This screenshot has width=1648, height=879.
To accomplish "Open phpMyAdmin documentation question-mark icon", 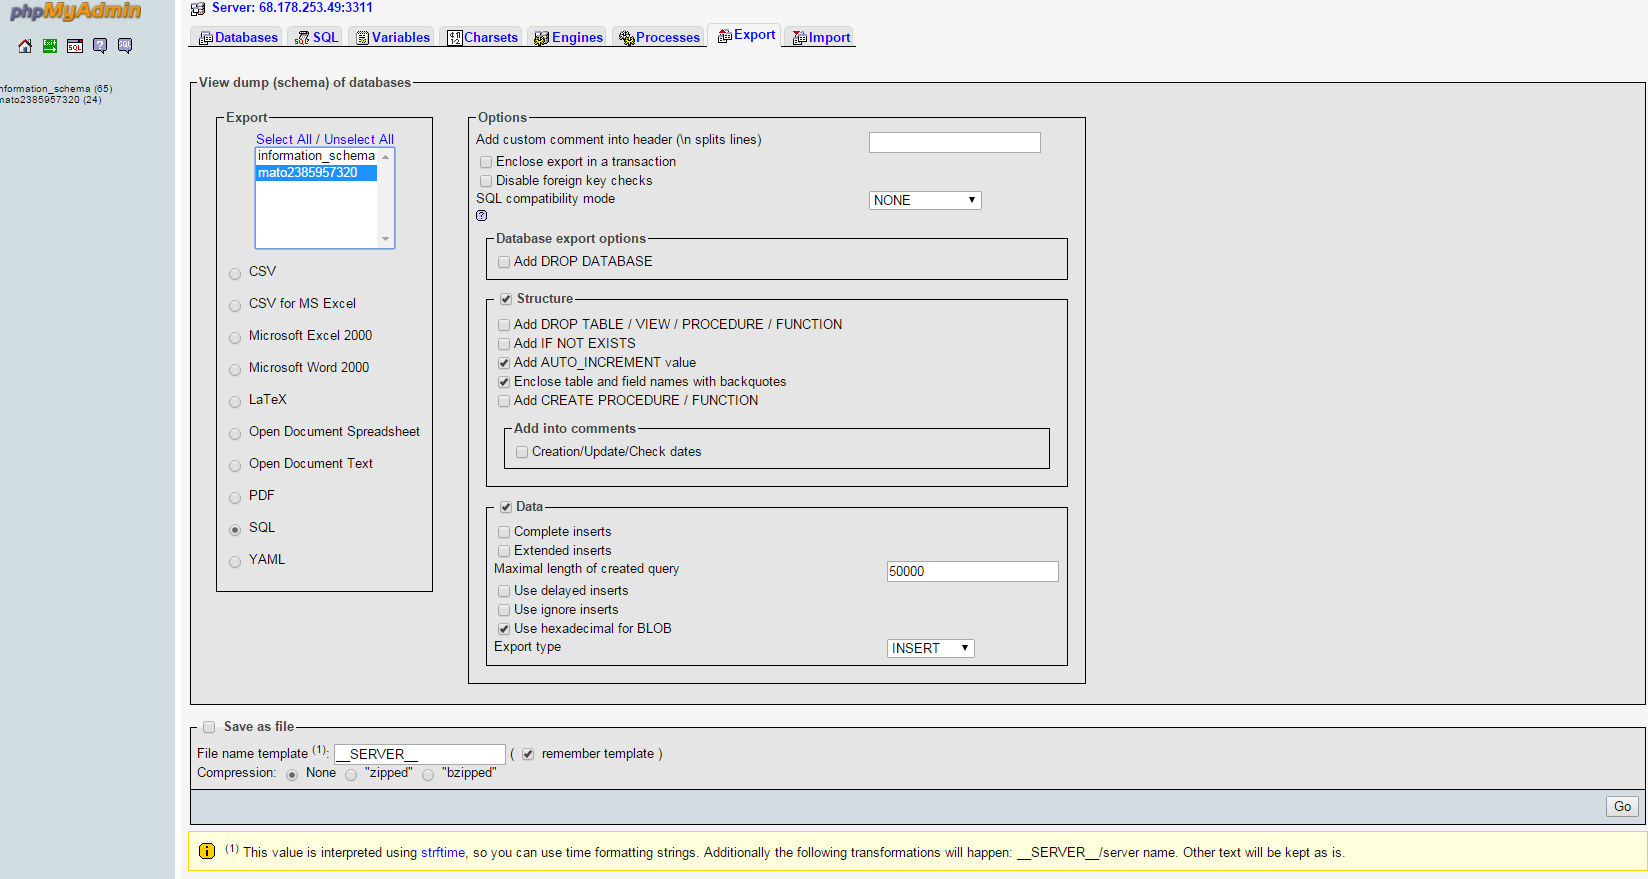I will pos(100,46).
